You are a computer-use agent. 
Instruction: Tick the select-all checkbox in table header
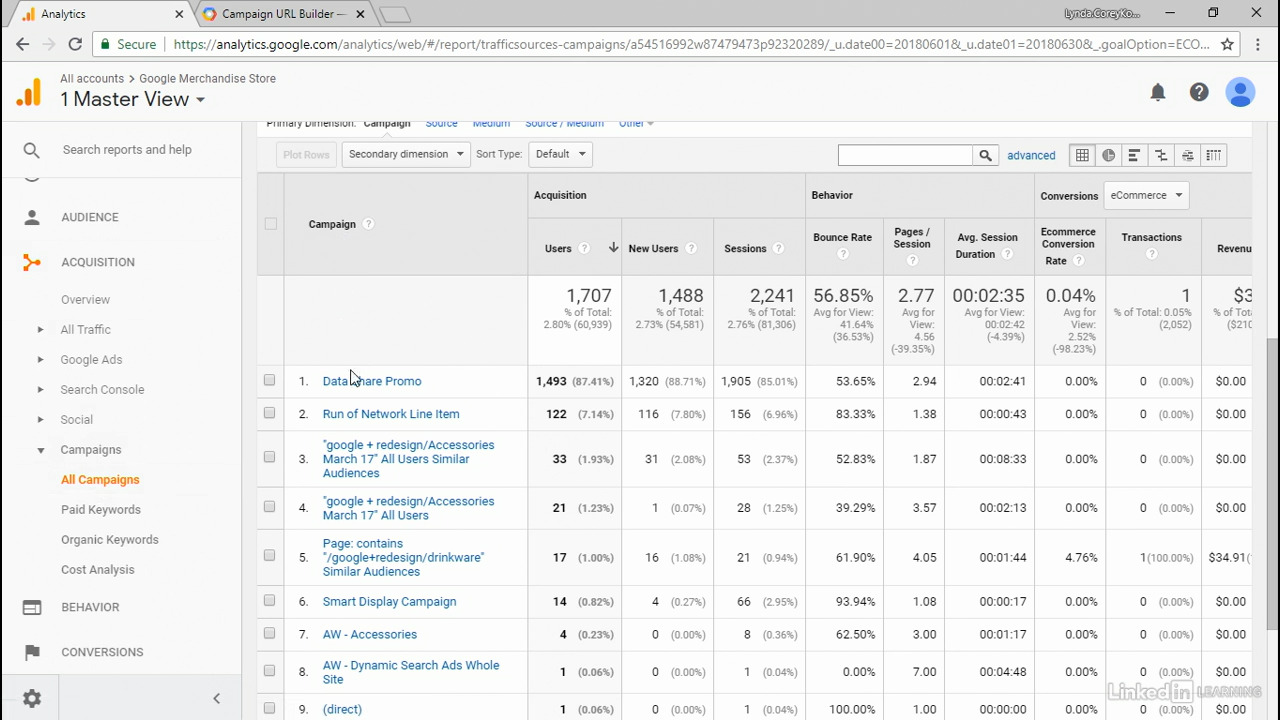270,224
